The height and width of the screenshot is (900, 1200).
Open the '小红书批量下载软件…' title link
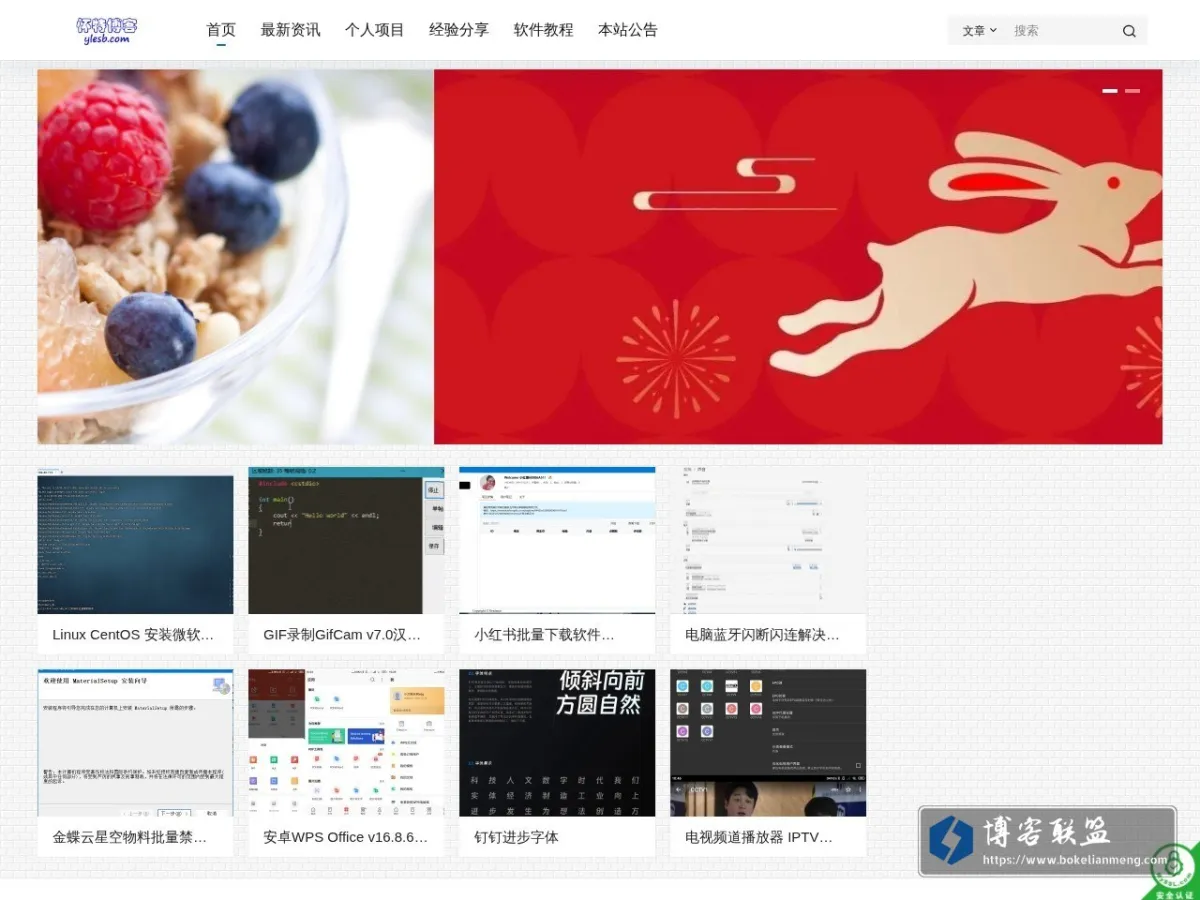point(545,635)
